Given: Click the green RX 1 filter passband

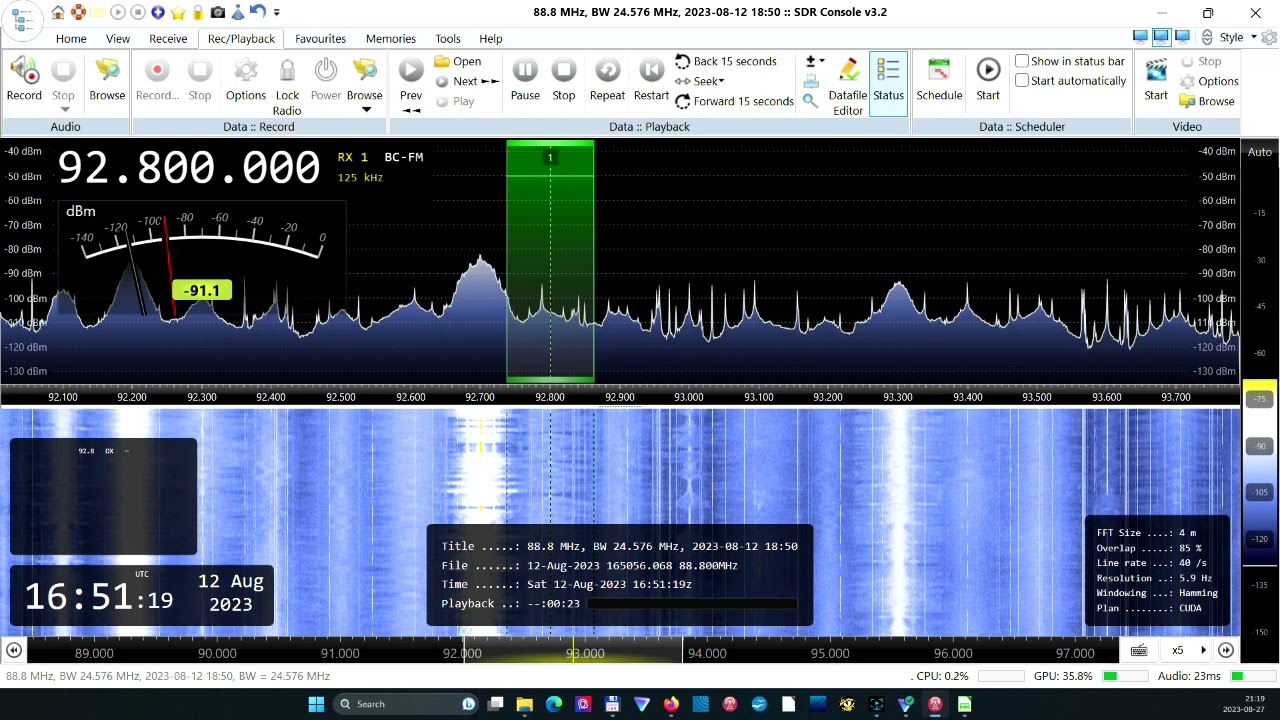Looking at the screenshot, I should pos(550,261).
